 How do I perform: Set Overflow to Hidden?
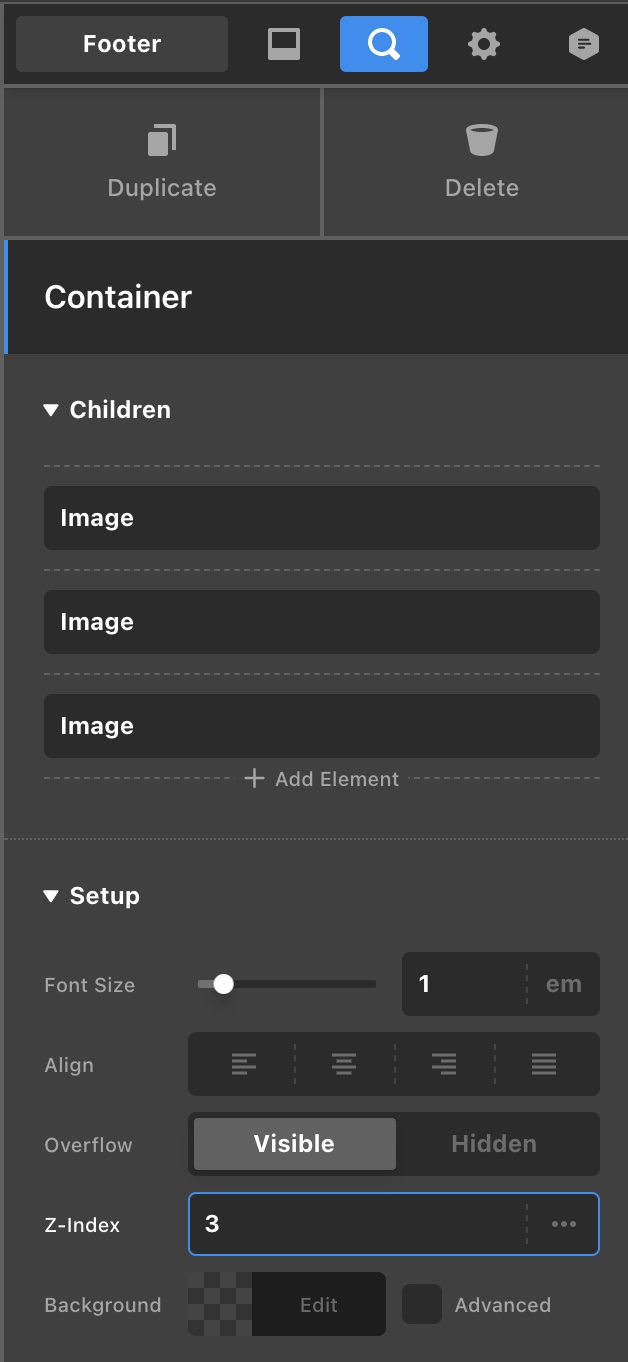(494, 1144)
